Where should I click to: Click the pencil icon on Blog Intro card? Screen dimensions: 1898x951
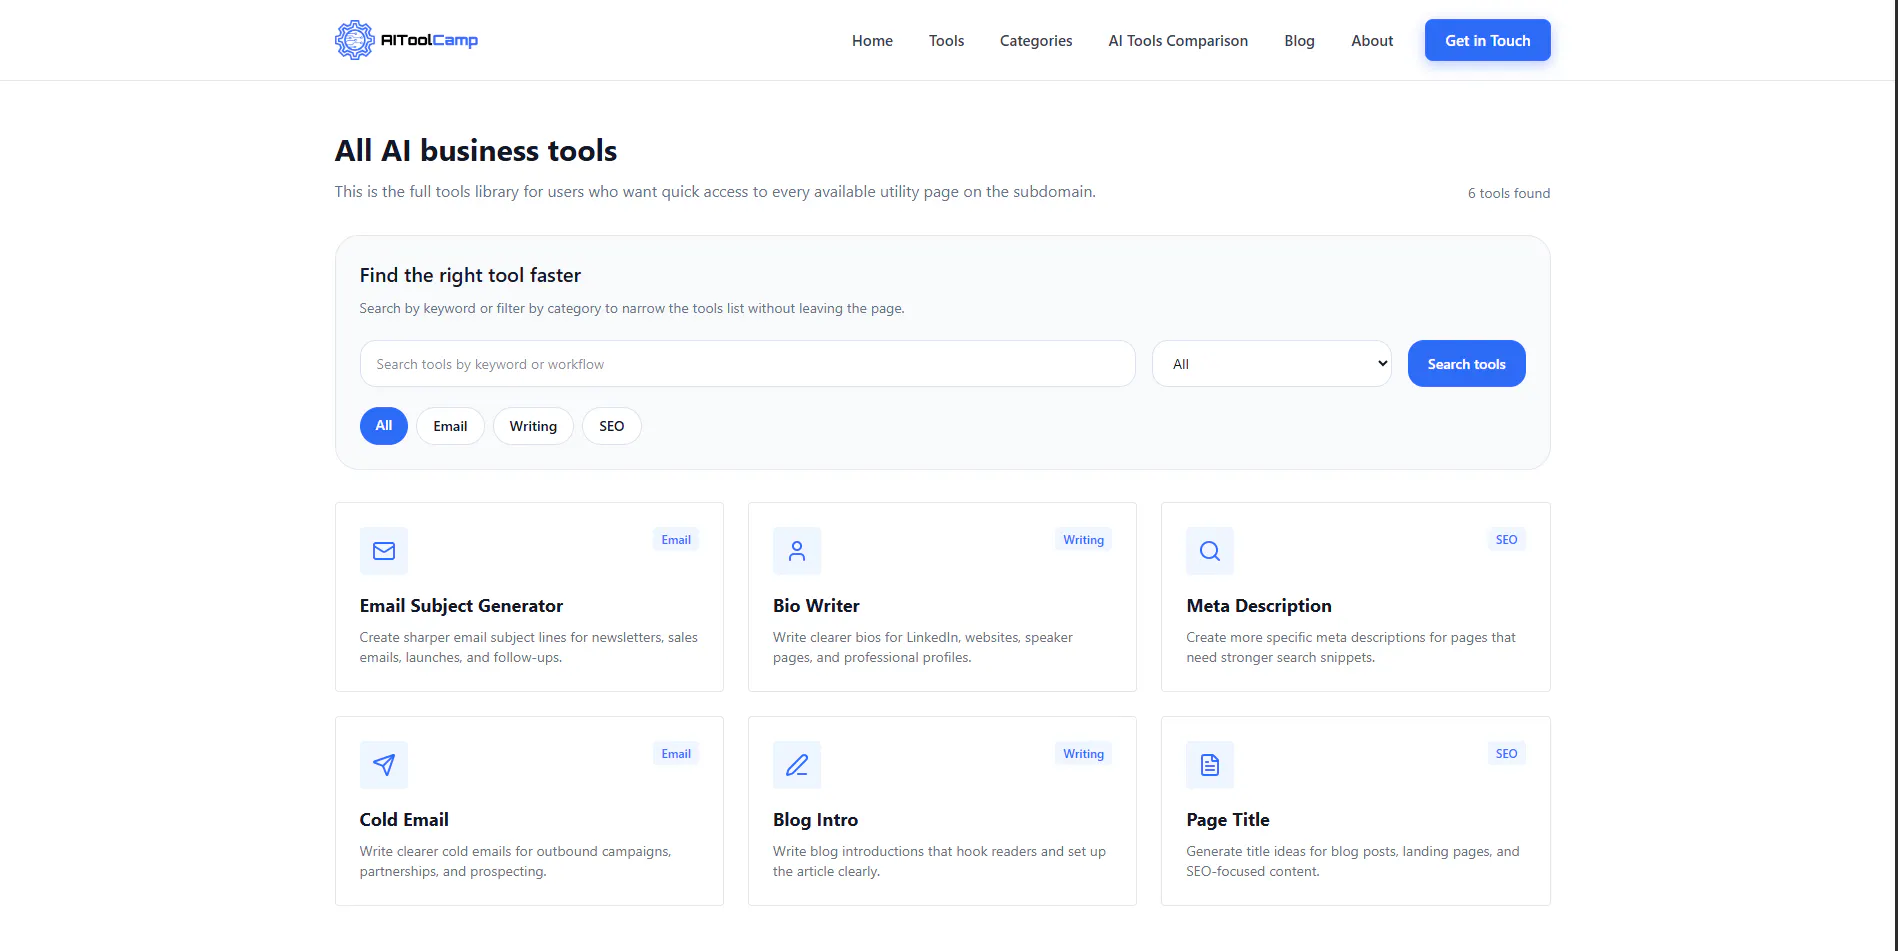click(797, 765)
